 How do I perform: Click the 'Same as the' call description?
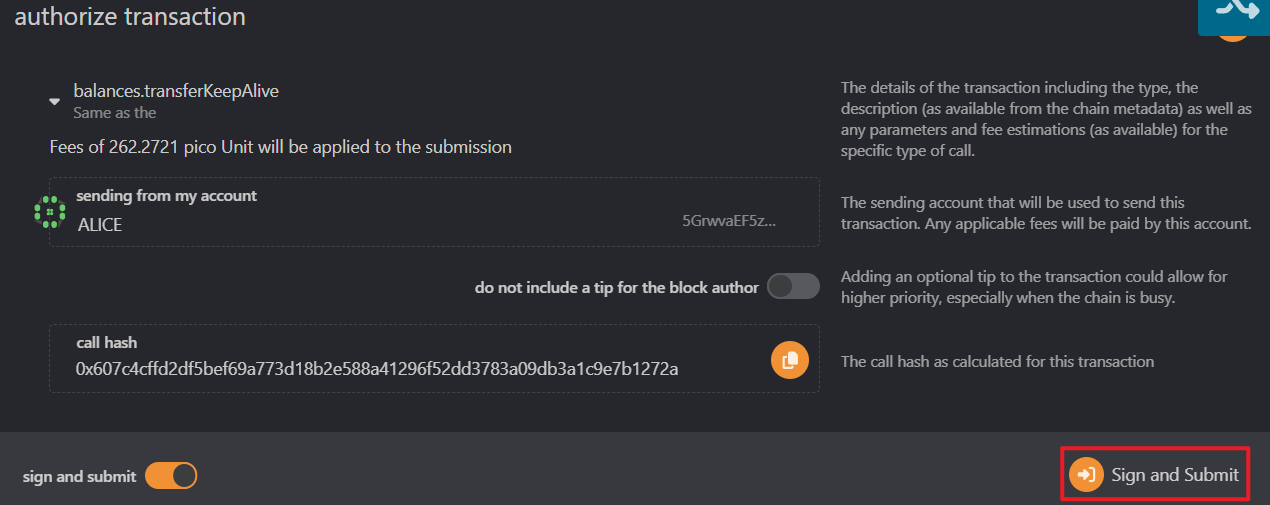pyautogui.click(x=114, y=113)
